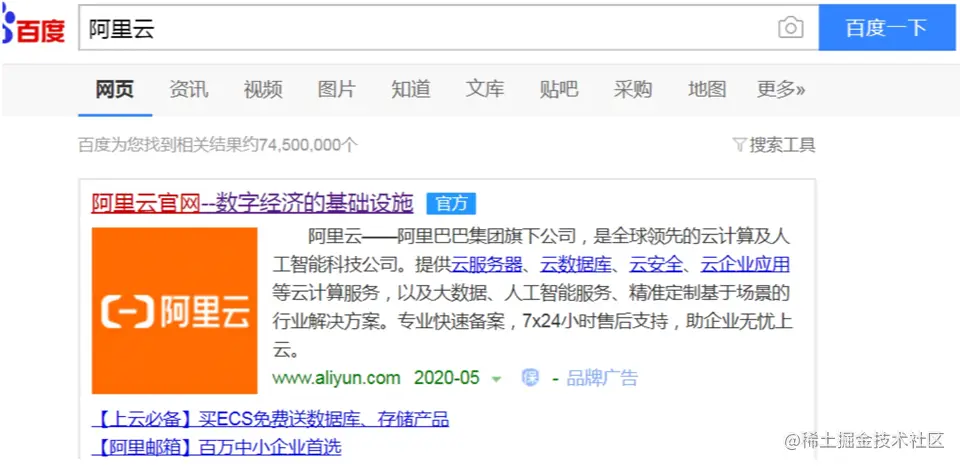This screenshot has height=466, width=960.
Task: Select the 贴吧 tab
Action: [x=559, y=89]
